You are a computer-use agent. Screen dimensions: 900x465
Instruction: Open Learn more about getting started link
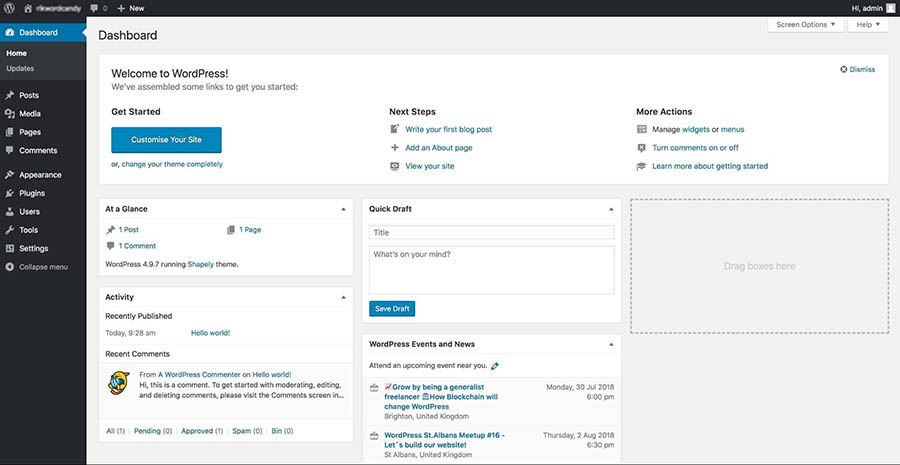tap(710, 166)
